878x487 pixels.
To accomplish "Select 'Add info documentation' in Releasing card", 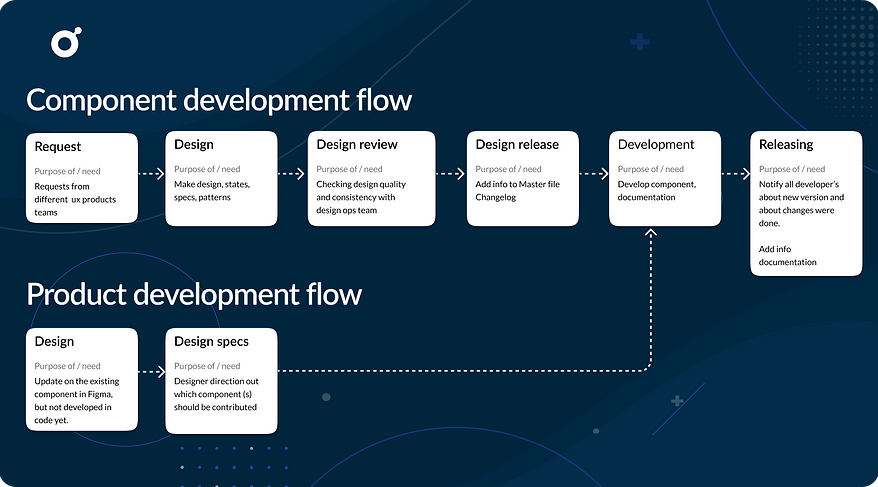I will [x=787, y=256].
